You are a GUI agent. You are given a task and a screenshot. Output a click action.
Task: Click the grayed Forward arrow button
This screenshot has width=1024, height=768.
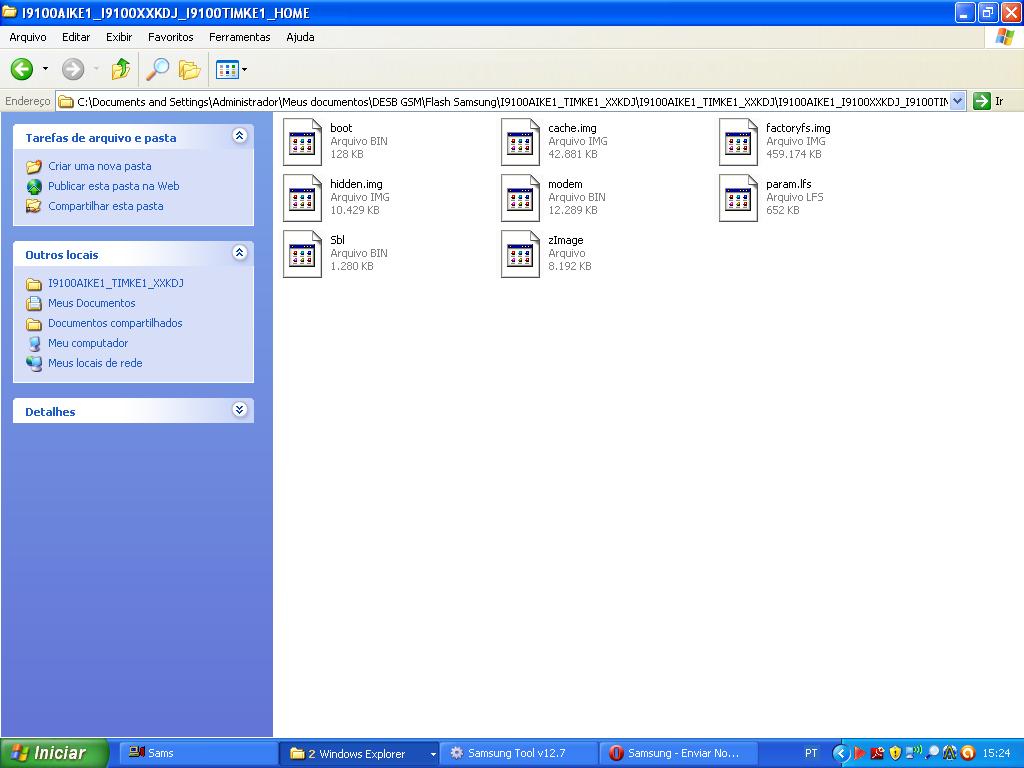72,69
